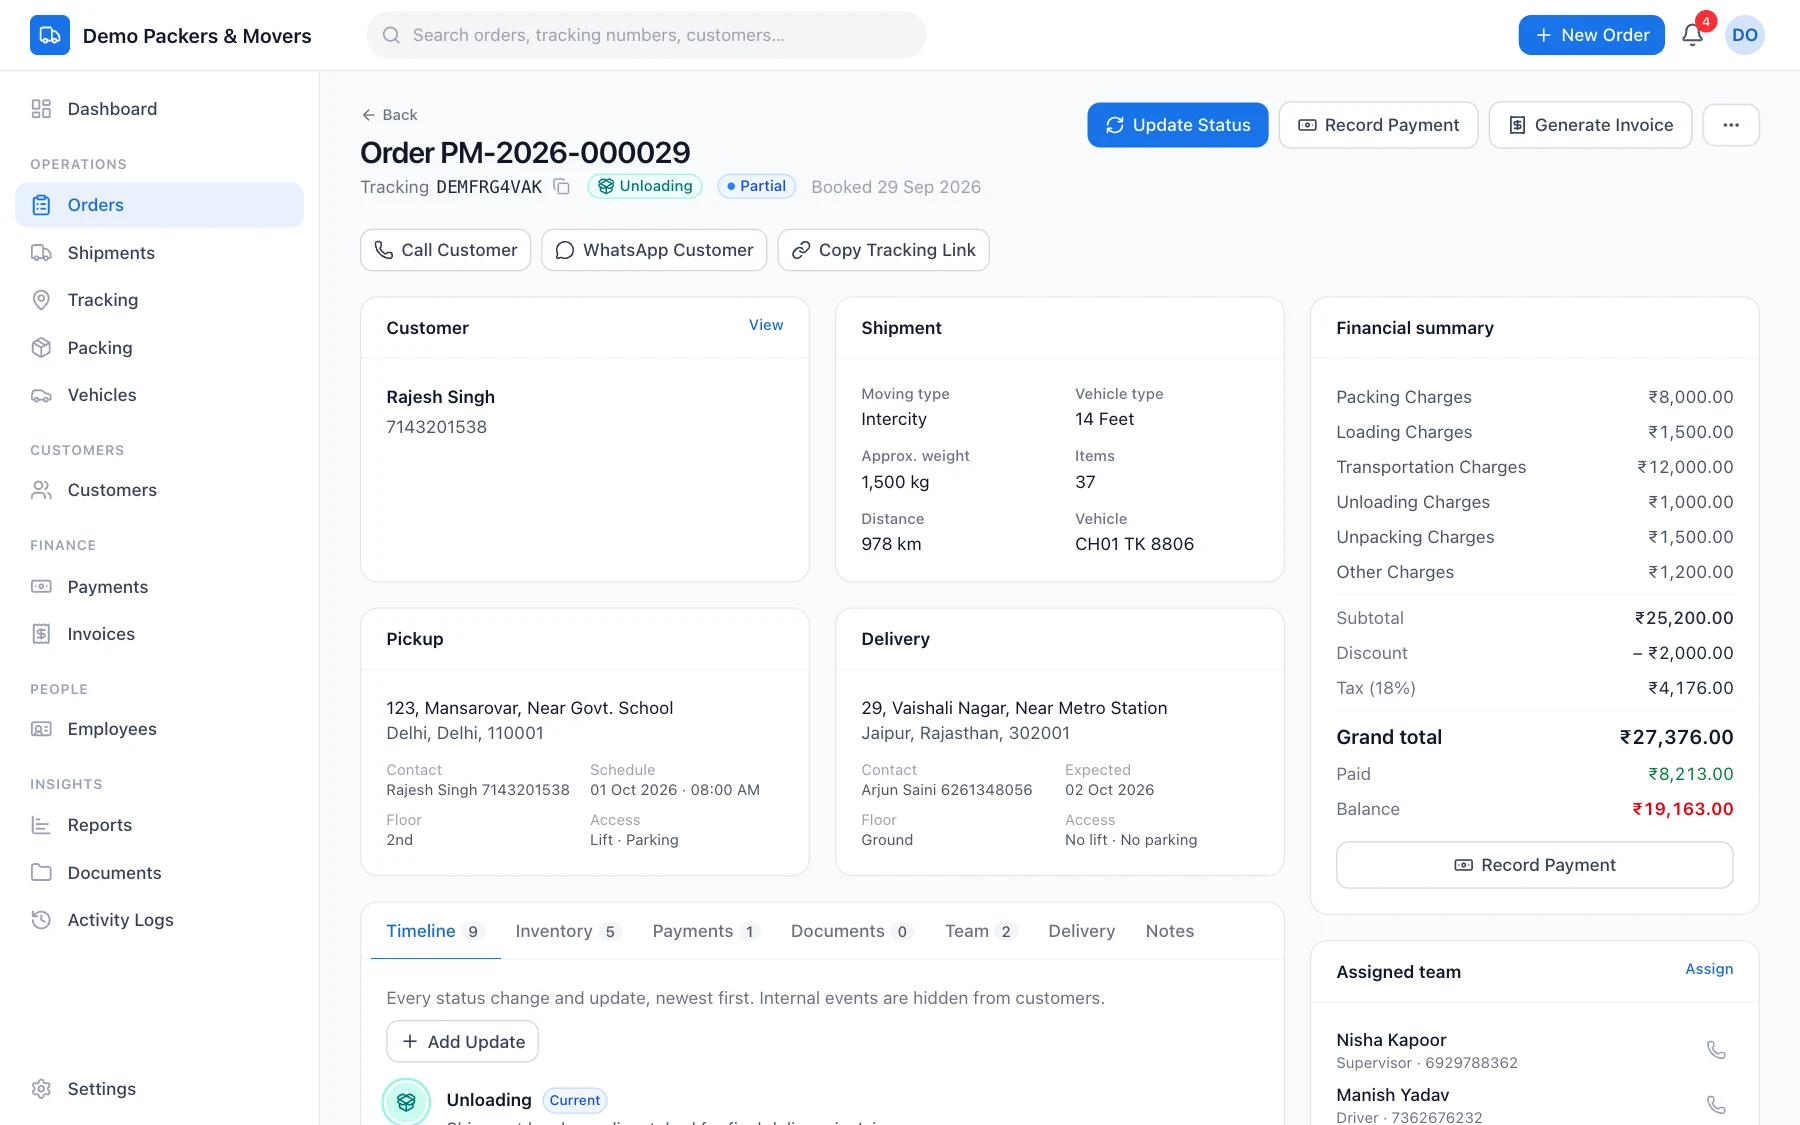Image resolution: width=1800 pixels, height=1125 pixels.
Task: Open the Customers list
Action: click(x=159, y=490)
